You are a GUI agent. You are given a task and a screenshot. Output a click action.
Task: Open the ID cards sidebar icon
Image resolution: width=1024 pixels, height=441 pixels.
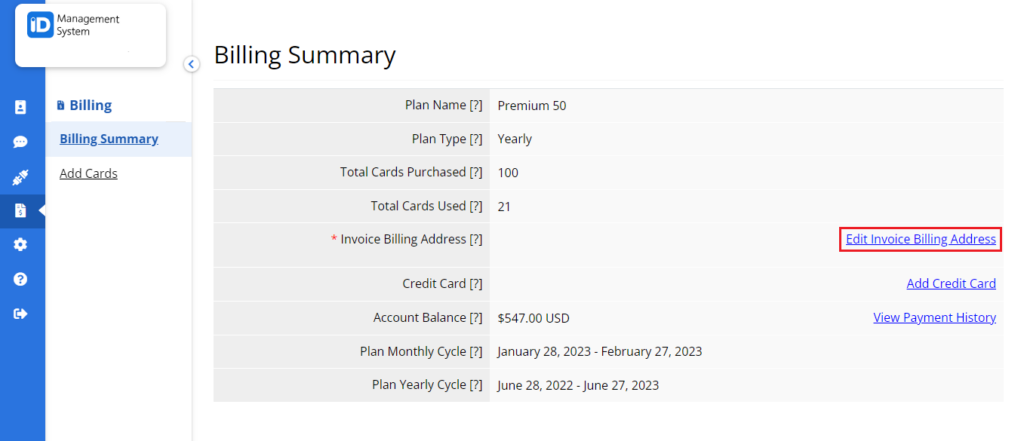(x=20, y=107)
